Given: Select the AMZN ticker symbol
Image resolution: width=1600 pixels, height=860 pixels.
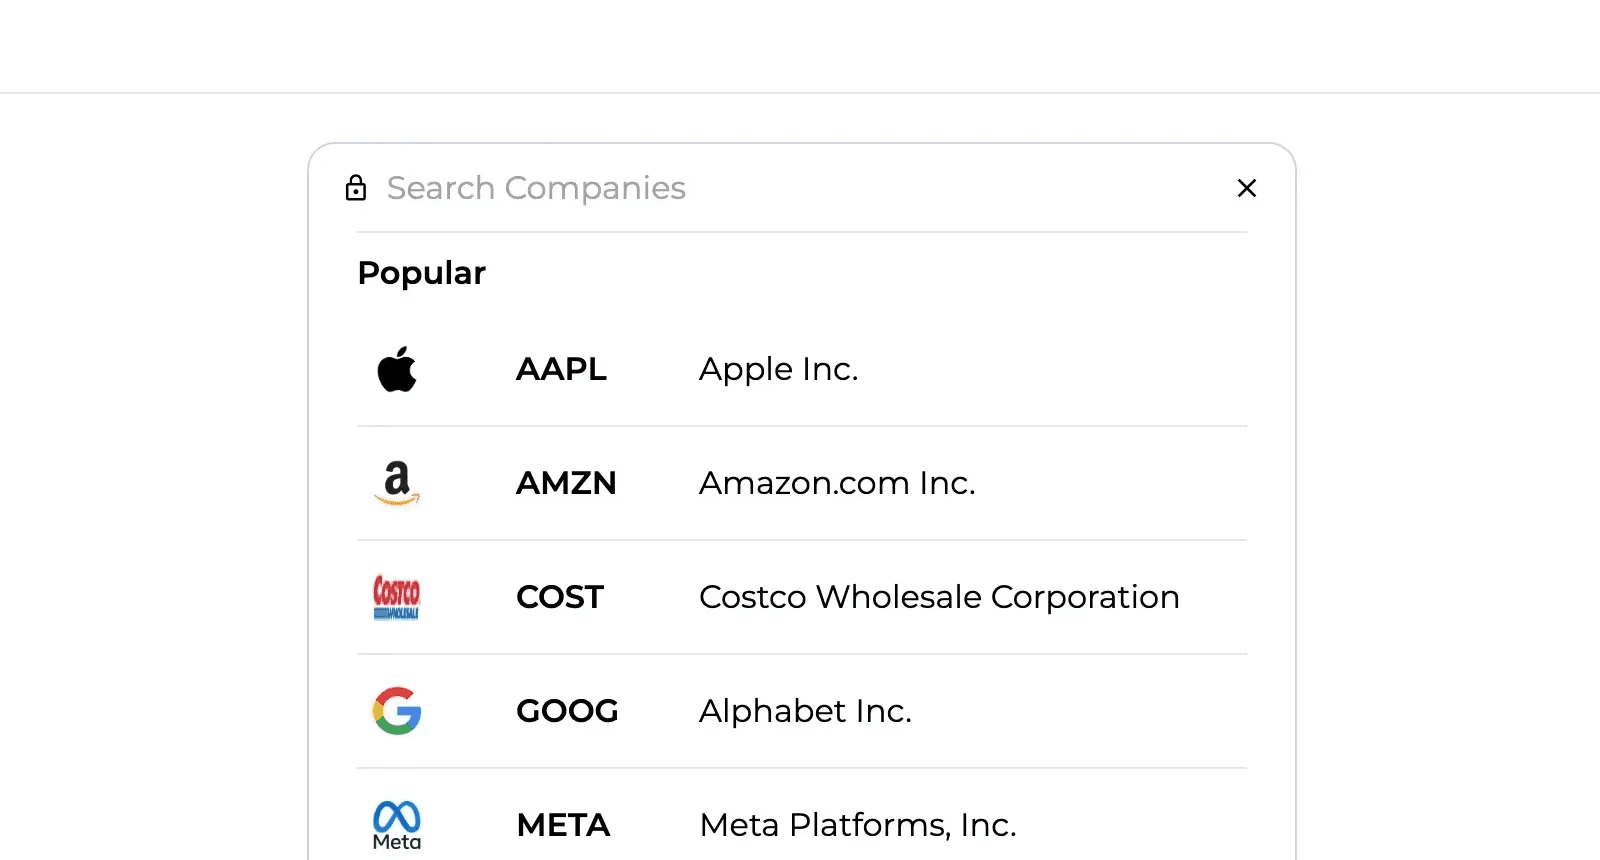Looking at the screenshot, I should (x=566, y=483).
